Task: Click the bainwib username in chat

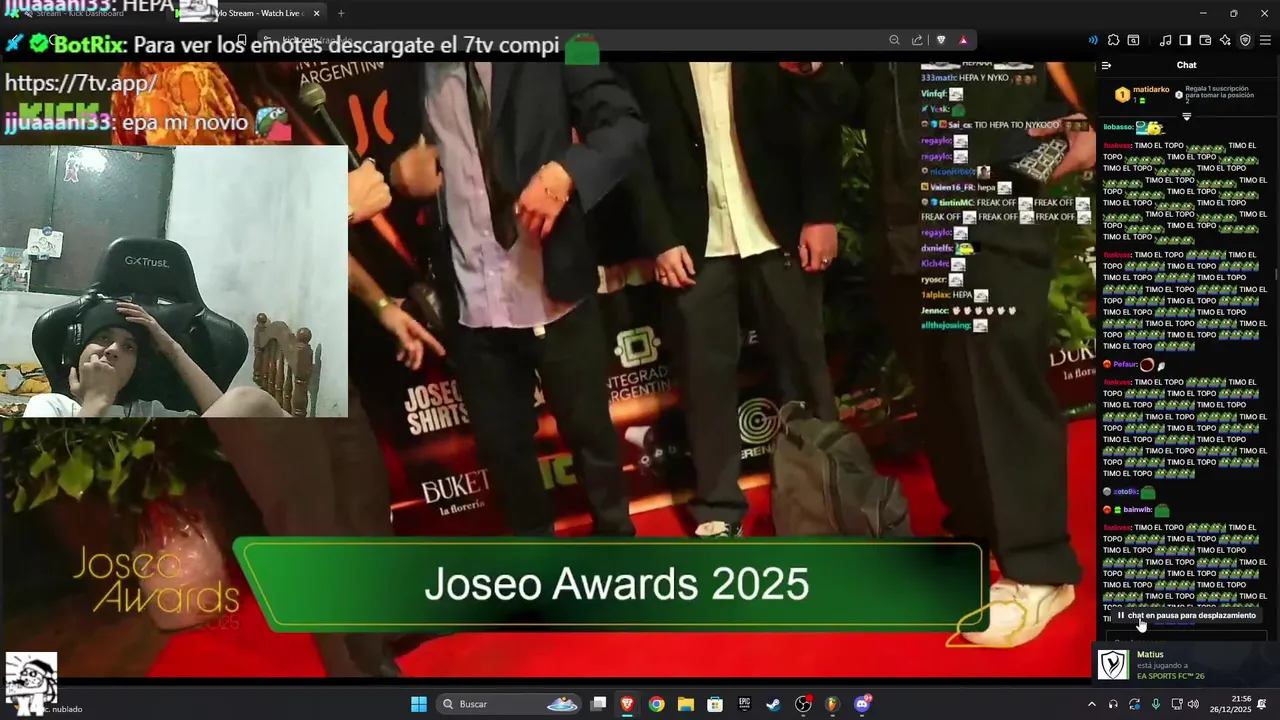Action: (1137, 510)
